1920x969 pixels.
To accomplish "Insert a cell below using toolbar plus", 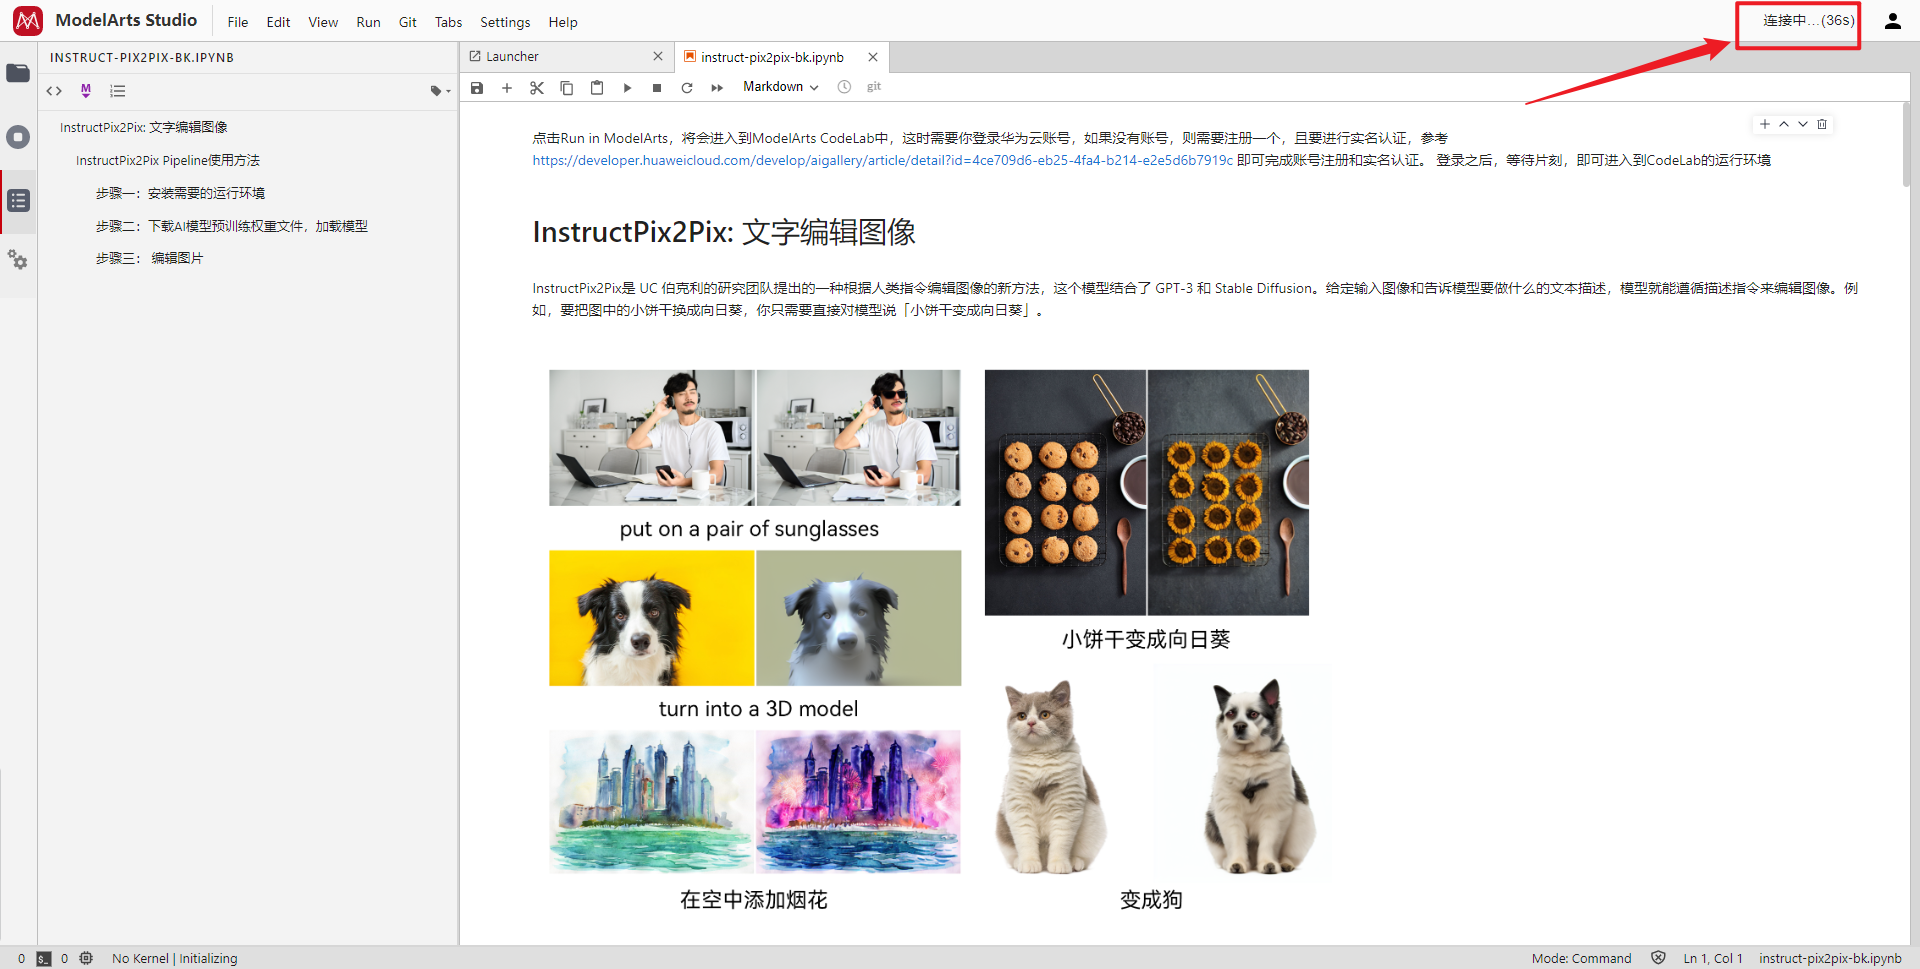I will [x=507, y=88].
